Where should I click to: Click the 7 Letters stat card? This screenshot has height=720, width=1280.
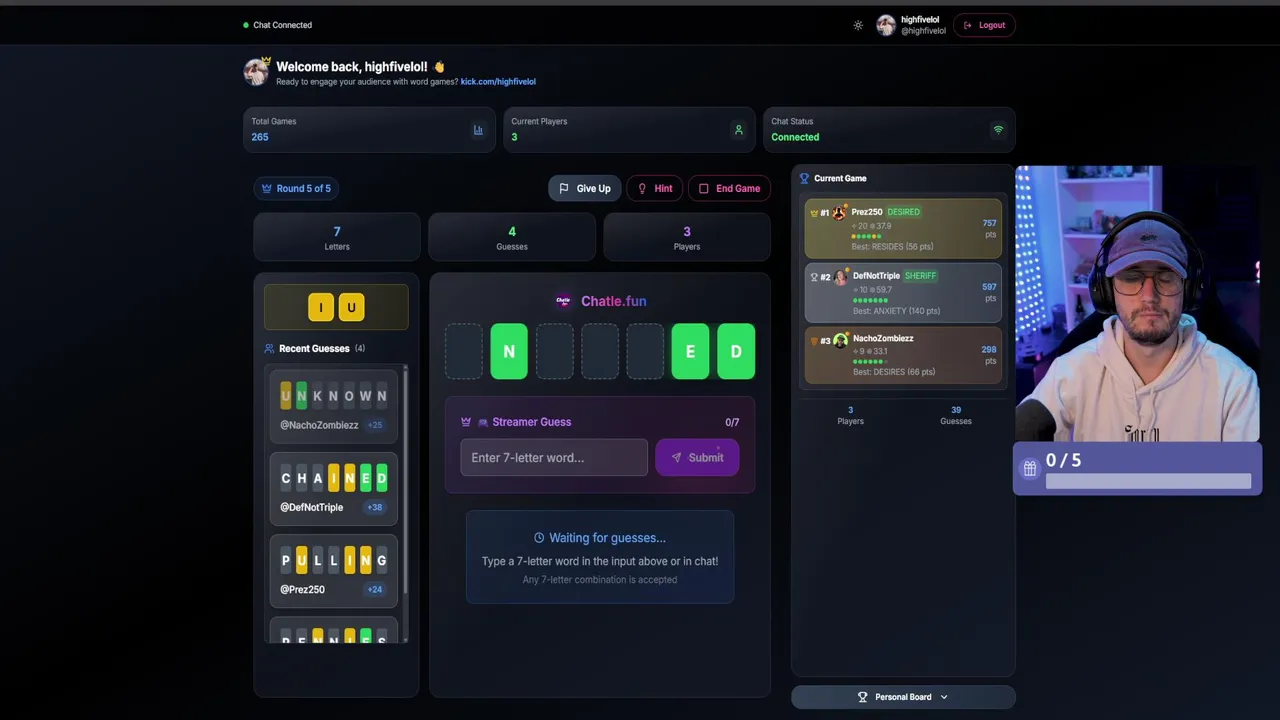click(x=337, y=237)
